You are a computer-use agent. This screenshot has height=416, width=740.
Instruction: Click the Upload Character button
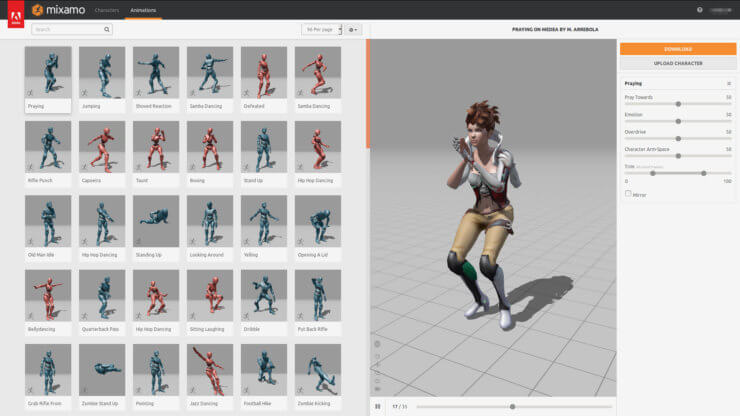(678, 63)
